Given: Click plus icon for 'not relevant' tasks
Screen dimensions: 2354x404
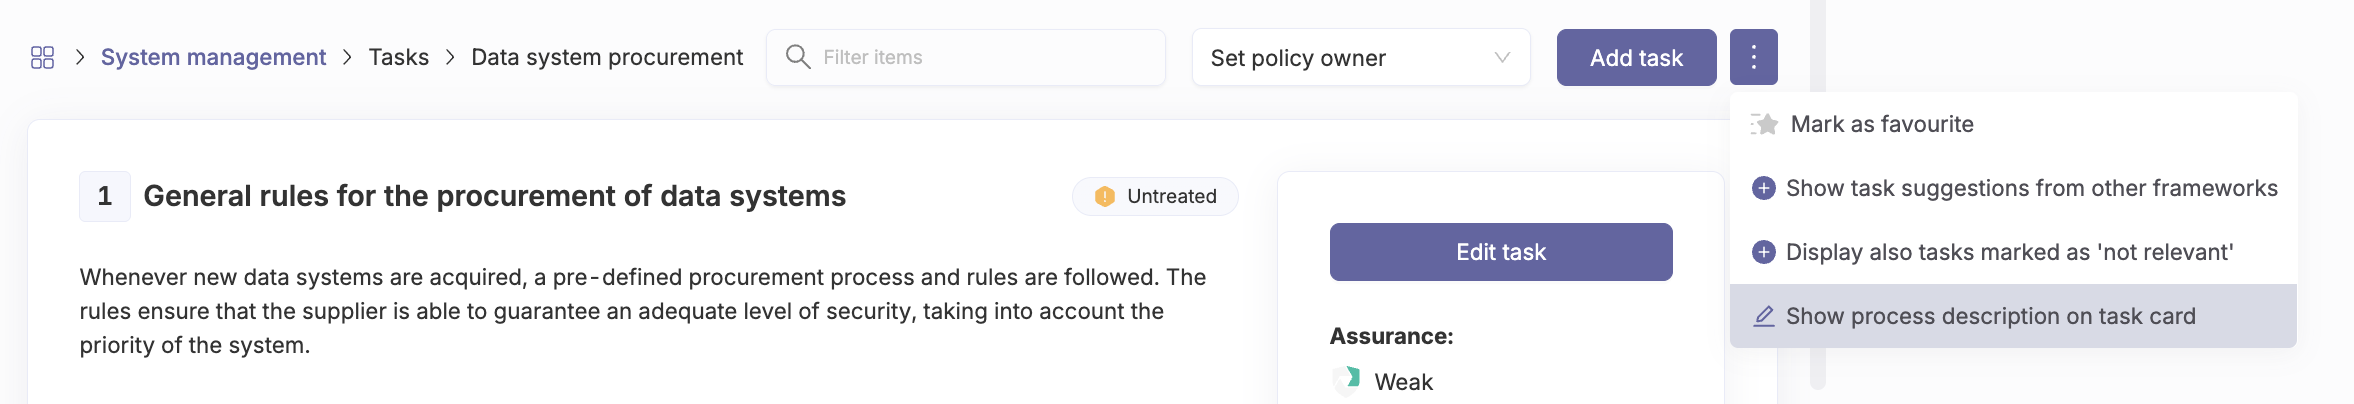Looking at the screenshot, I should click(x=1764, y=252).
